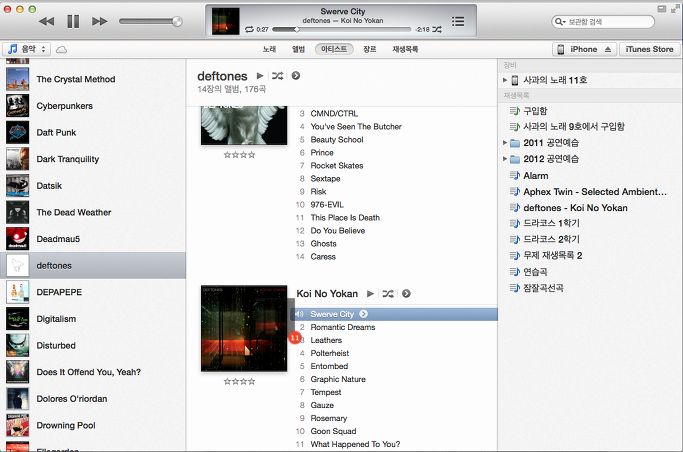The image size is (683, 452).
Task: Switch to the 장르 tab
Action: coord(369,49)
